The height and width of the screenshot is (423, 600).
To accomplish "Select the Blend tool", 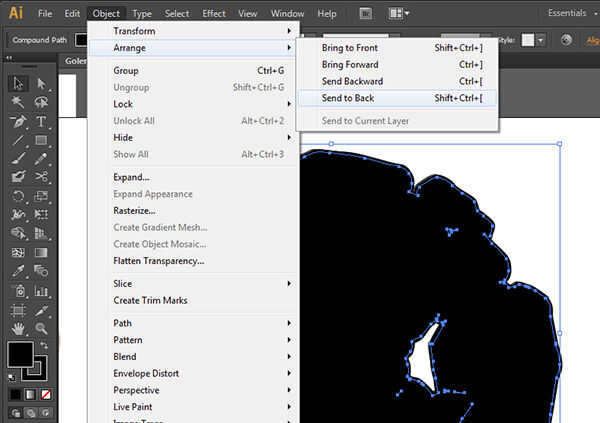I will pos(41,271).
